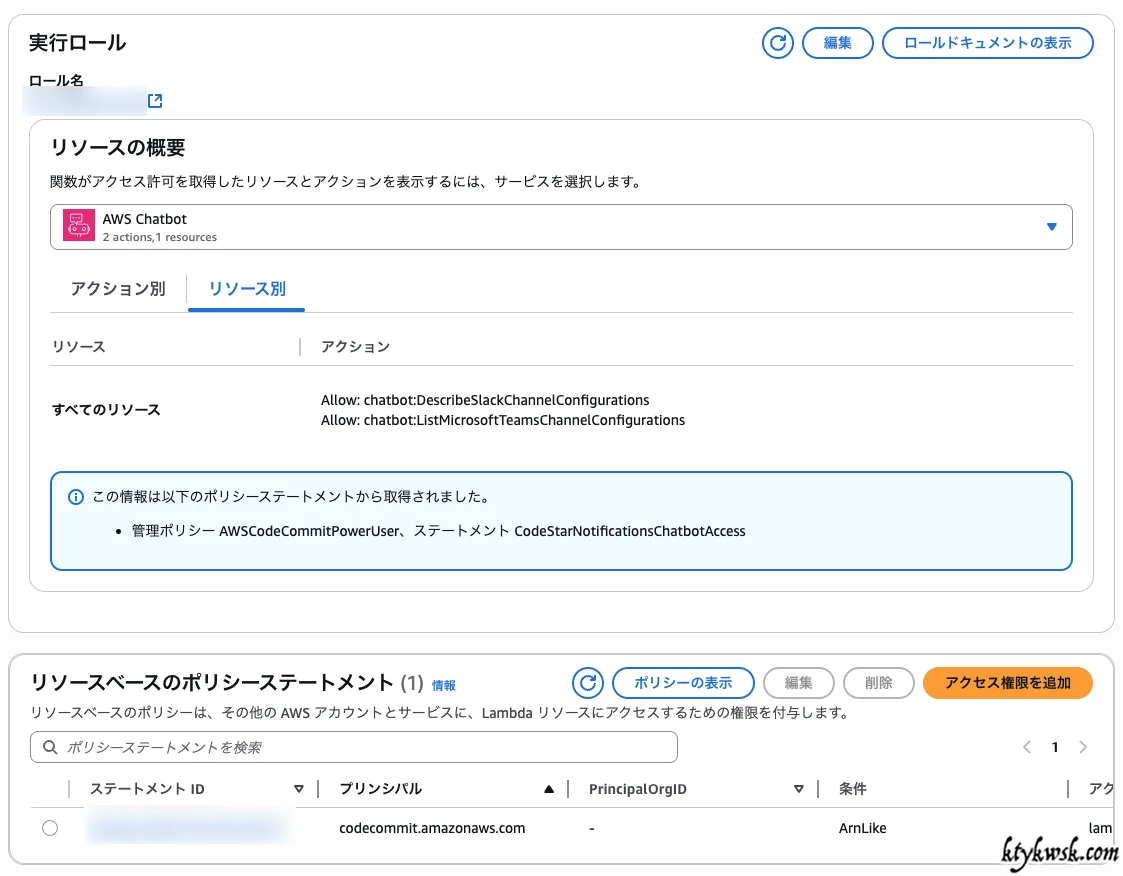
Task: Click info icon in policy statement notice
Action: 75,496
